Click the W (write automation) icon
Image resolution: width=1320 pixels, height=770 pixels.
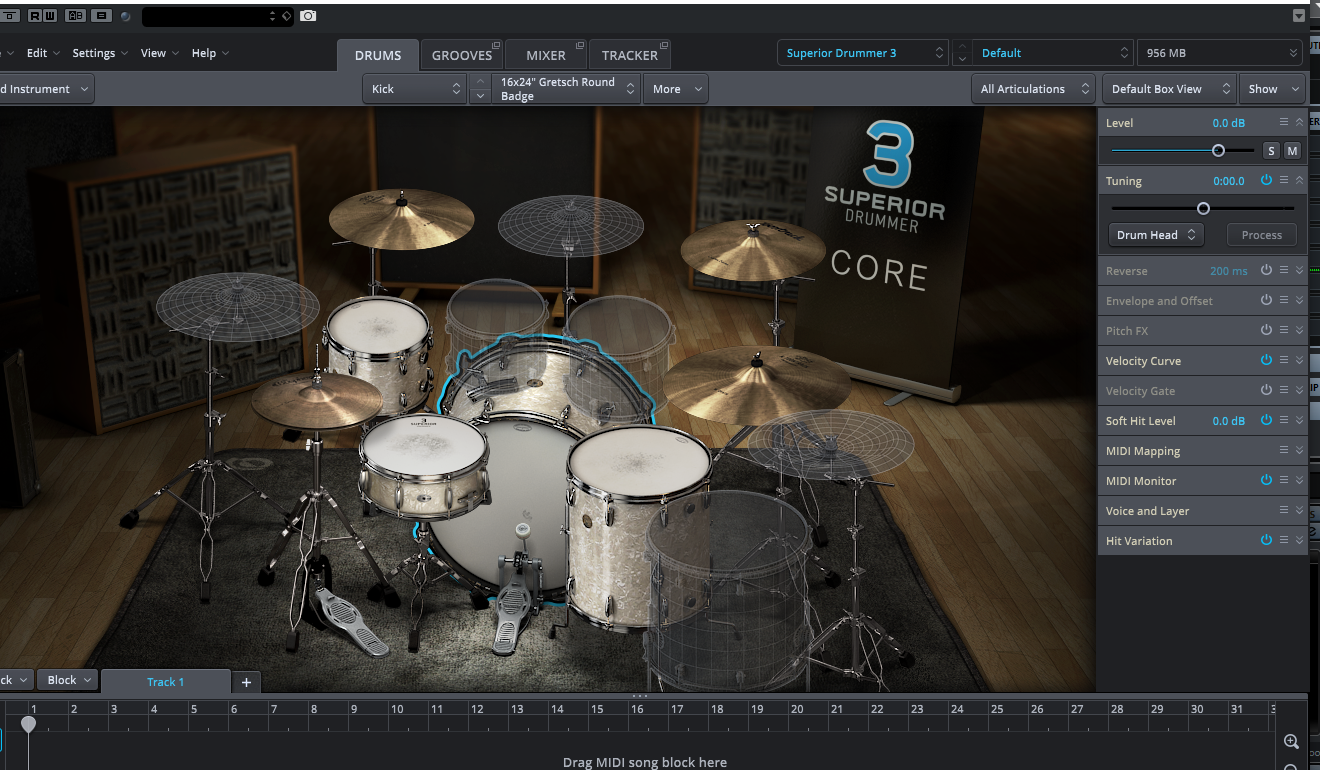(x=49, y=16)
